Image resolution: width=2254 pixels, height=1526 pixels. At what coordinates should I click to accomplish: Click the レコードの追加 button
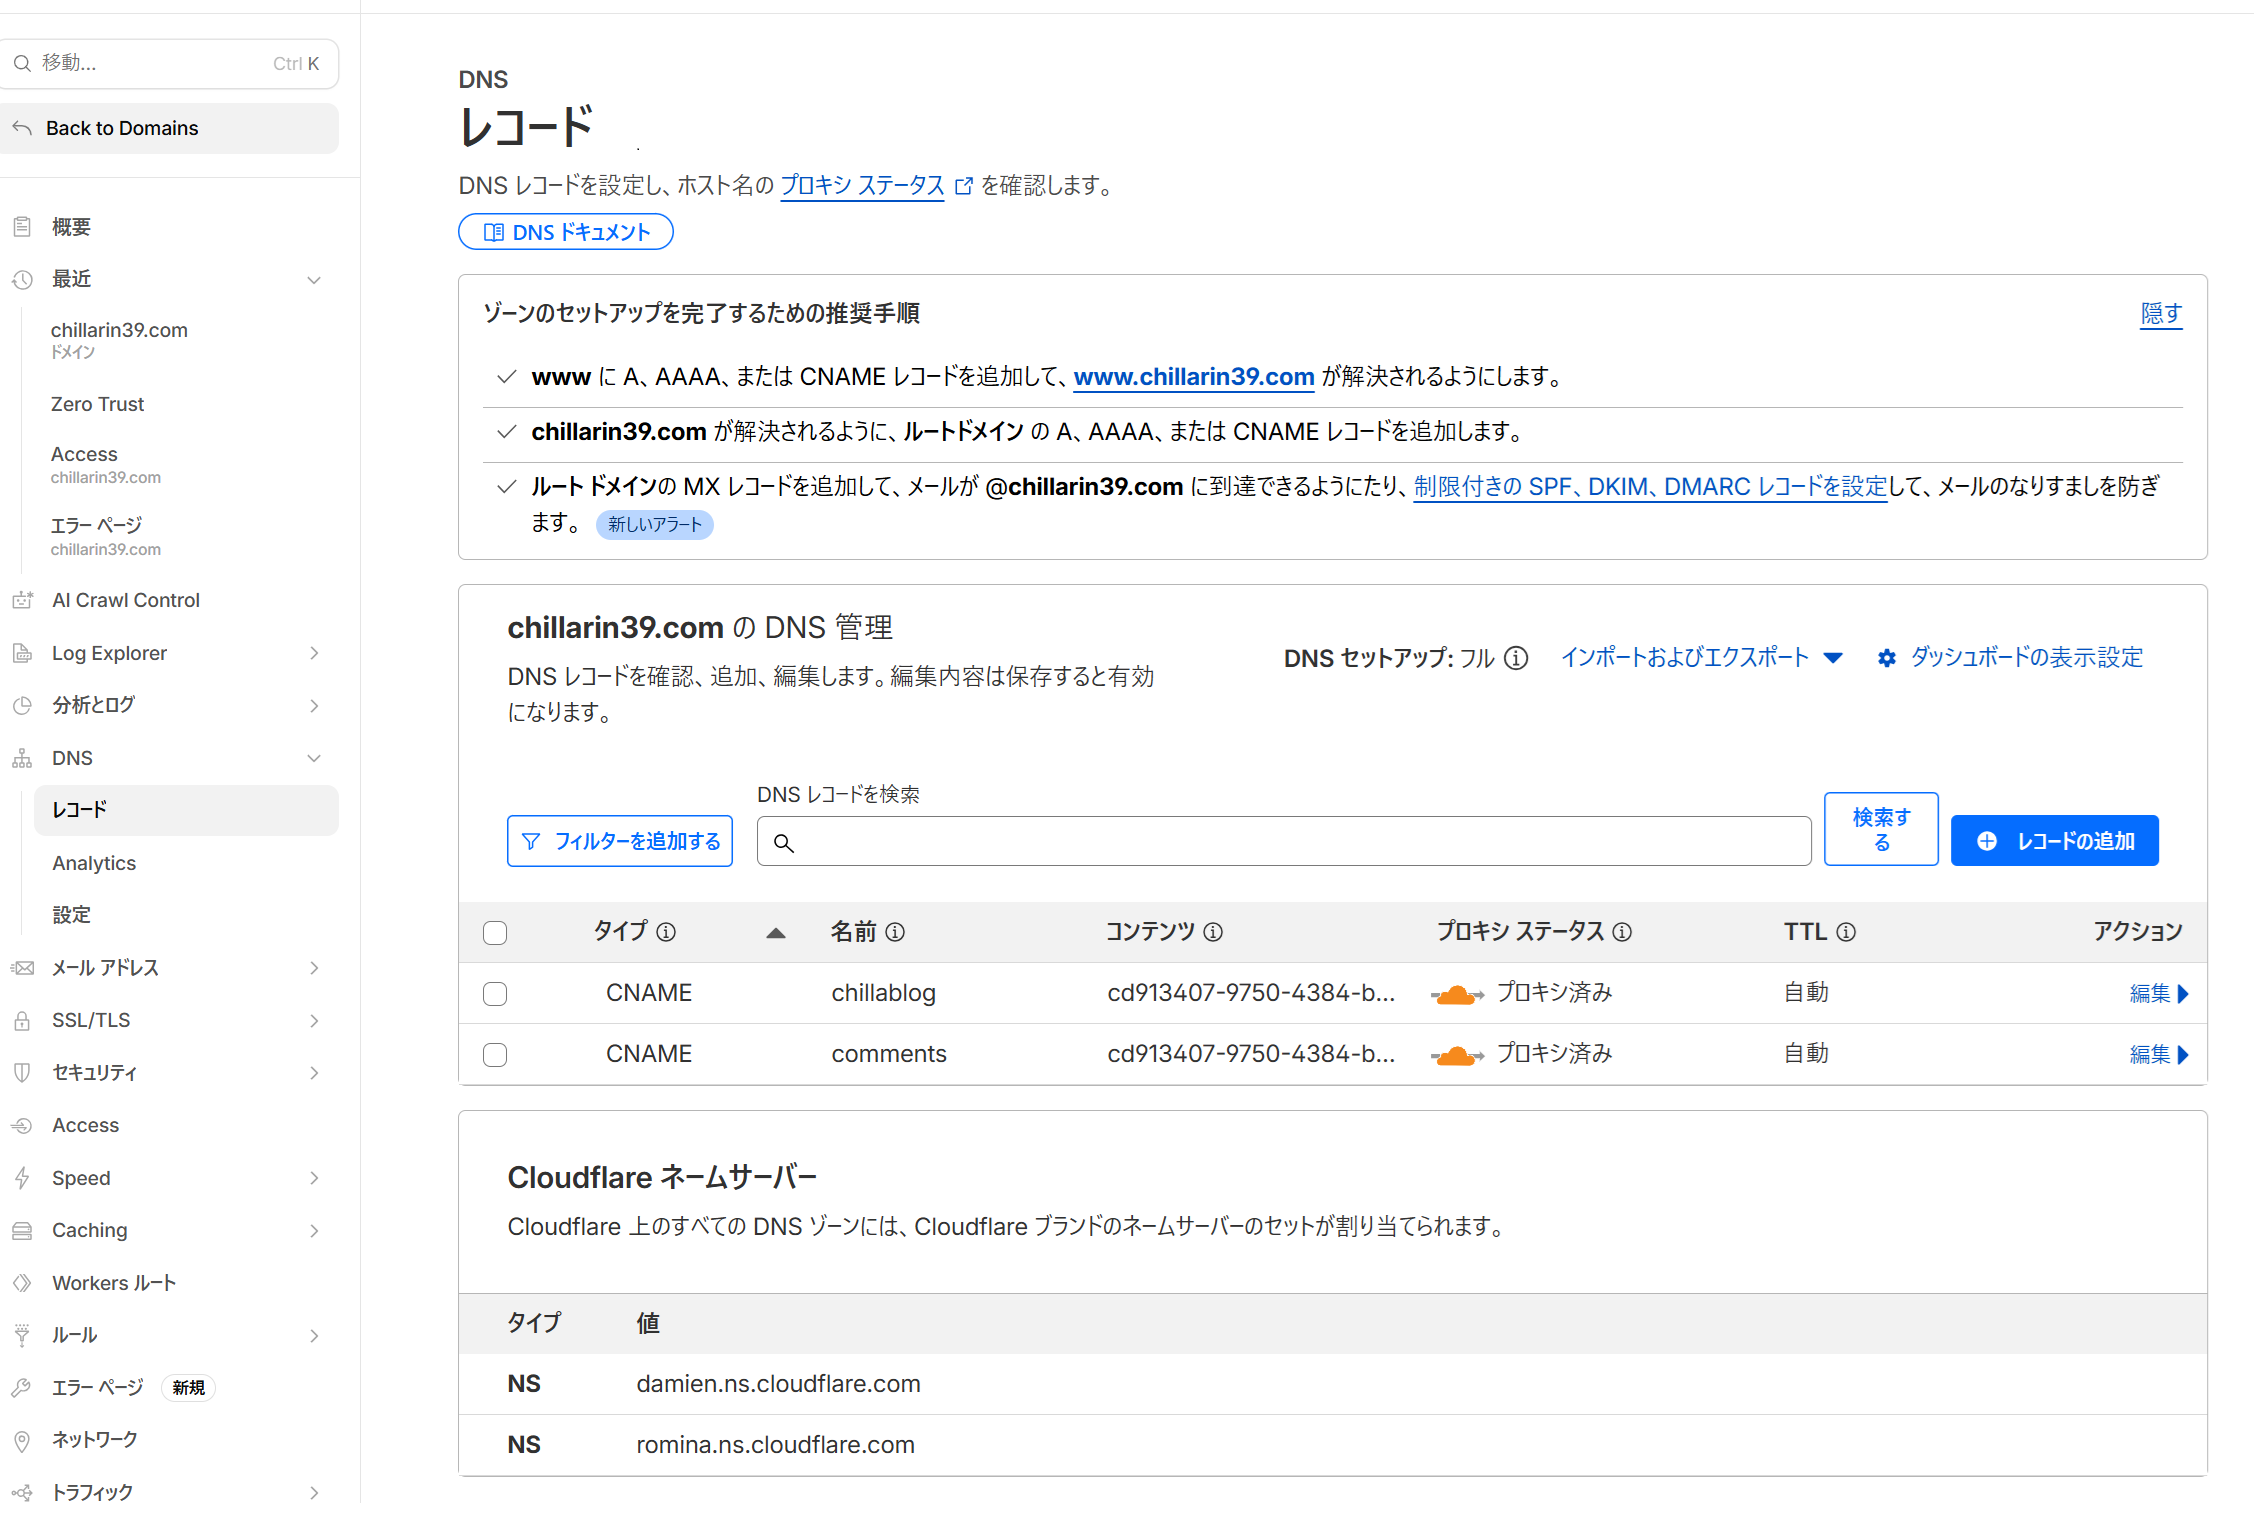[x=2055, y=841]
